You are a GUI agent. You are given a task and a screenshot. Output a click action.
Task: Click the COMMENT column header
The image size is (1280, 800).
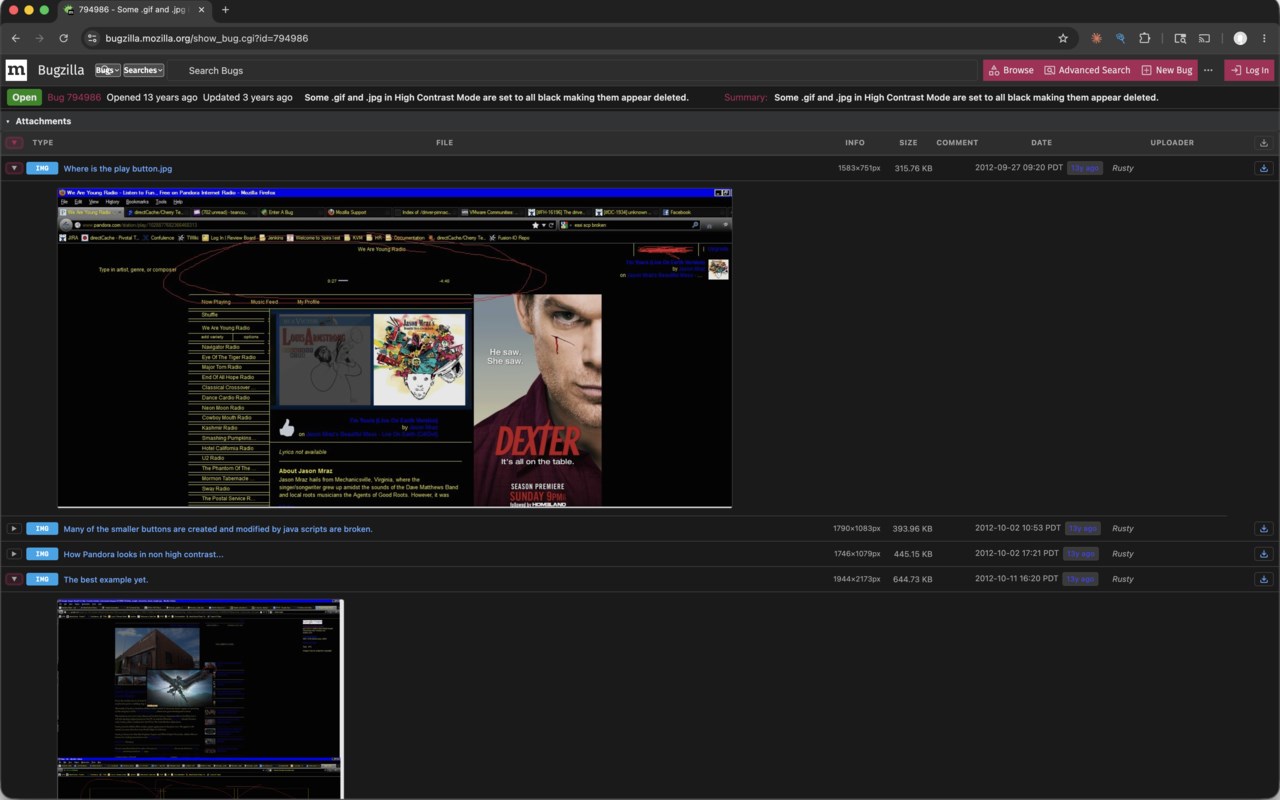coord(957,143)
